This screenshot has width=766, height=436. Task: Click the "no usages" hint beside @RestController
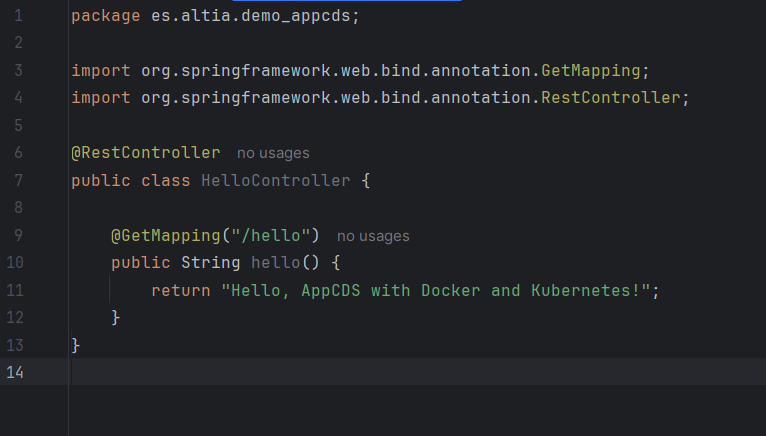point(273,153)
